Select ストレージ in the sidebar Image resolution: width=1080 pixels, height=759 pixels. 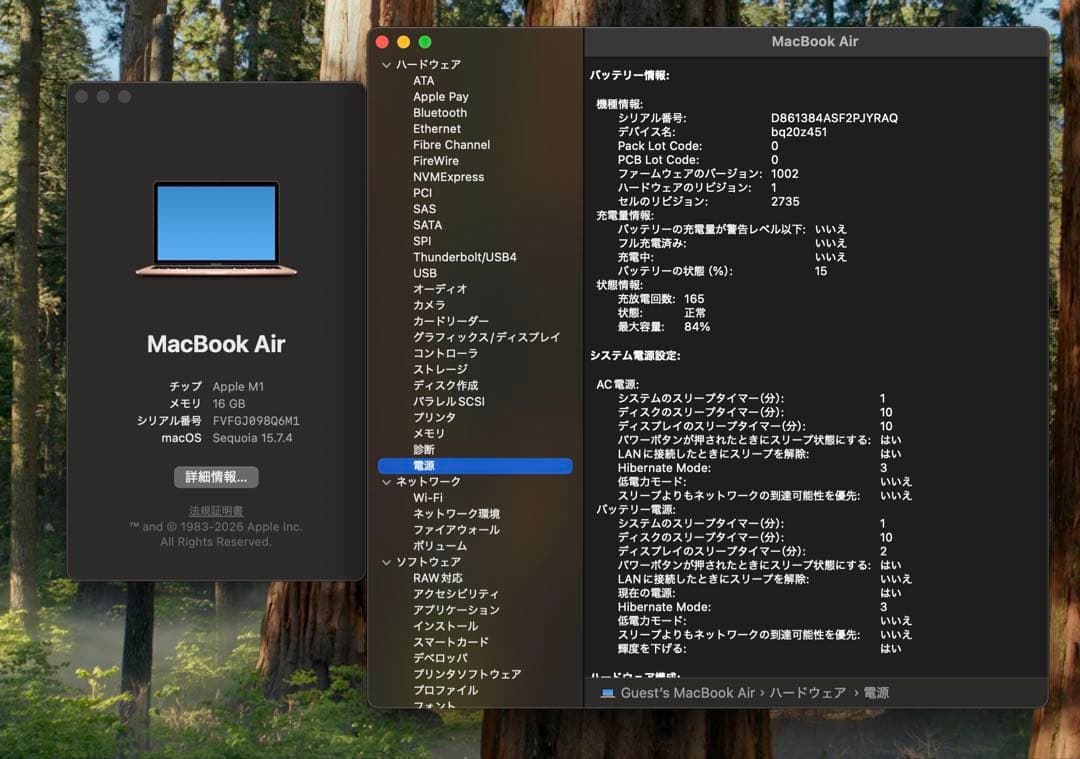(x=440, y=369)
